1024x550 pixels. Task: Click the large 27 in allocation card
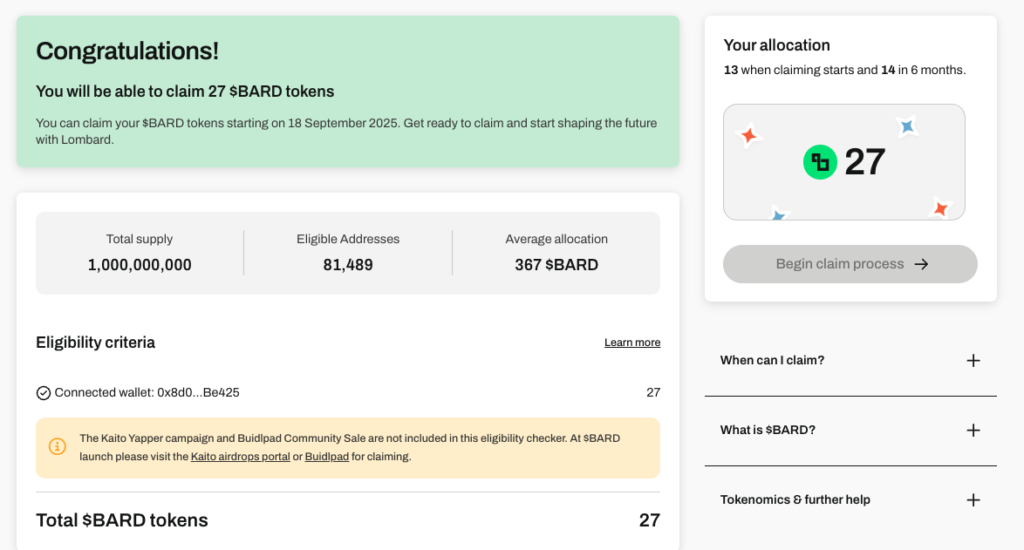coord(865,162)
